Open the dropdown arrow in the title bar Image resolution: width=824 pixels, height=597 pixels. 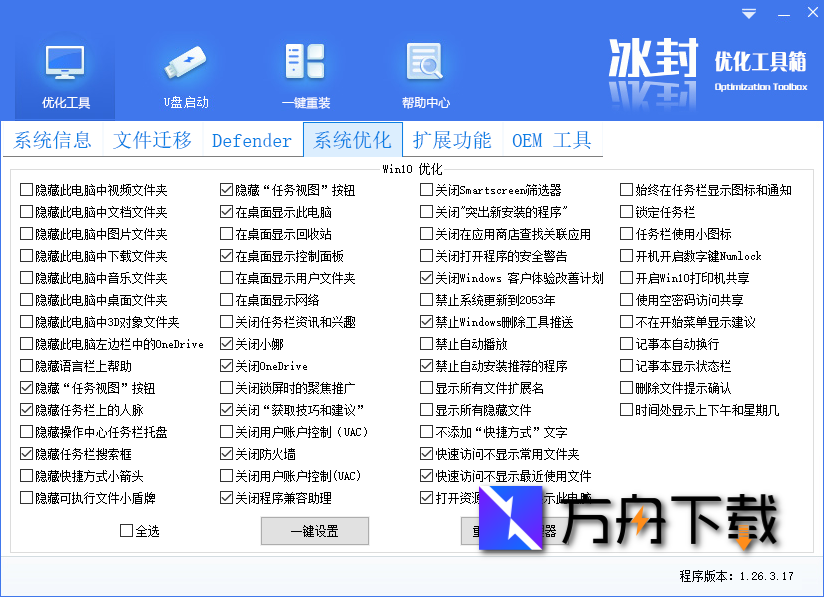tap(747, 13)
